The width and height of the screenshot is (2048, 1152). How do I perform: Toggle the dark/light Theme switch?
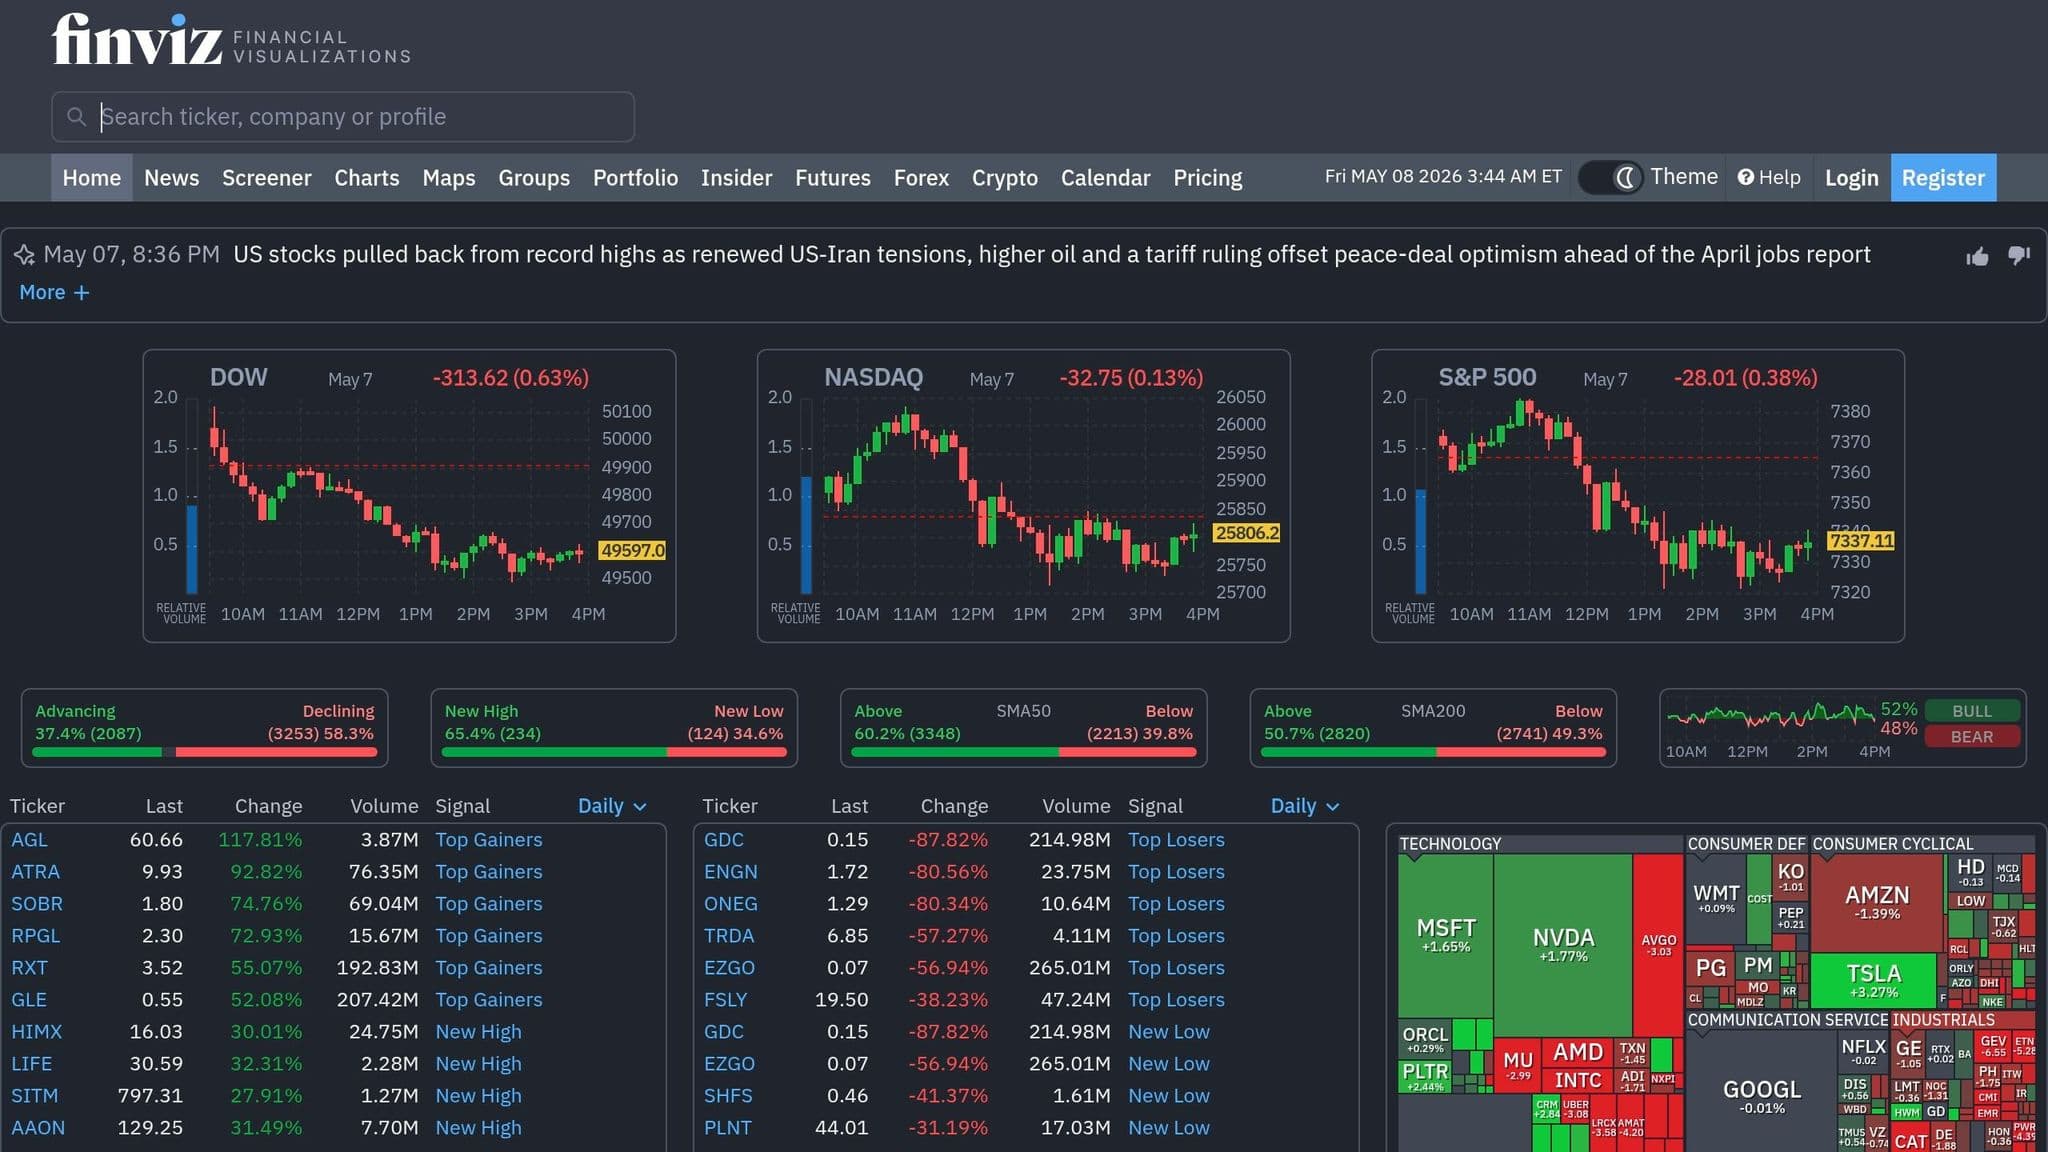coord(1610,178)
